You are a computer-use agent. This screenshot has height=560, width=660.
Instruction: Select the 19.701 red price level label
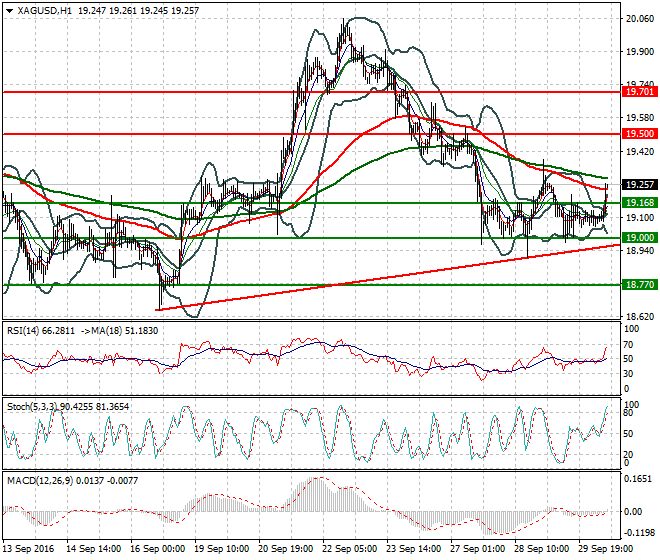pos(639,92)
